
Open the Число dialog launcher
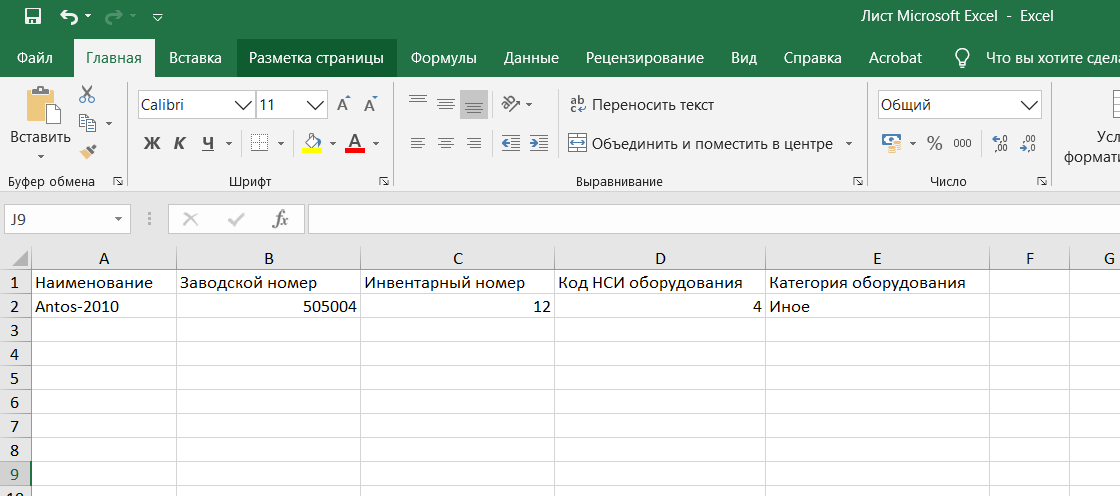pyautogui.click(x=1042, y=182)
